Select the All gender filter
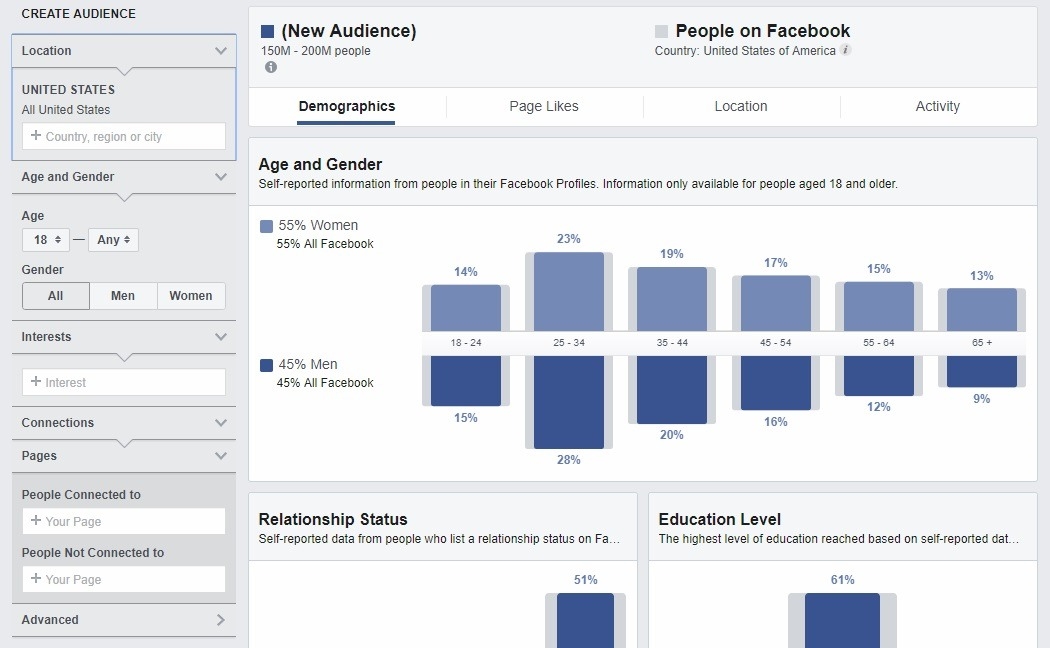This screenshot has height=648, width=1050. [55, 295]
